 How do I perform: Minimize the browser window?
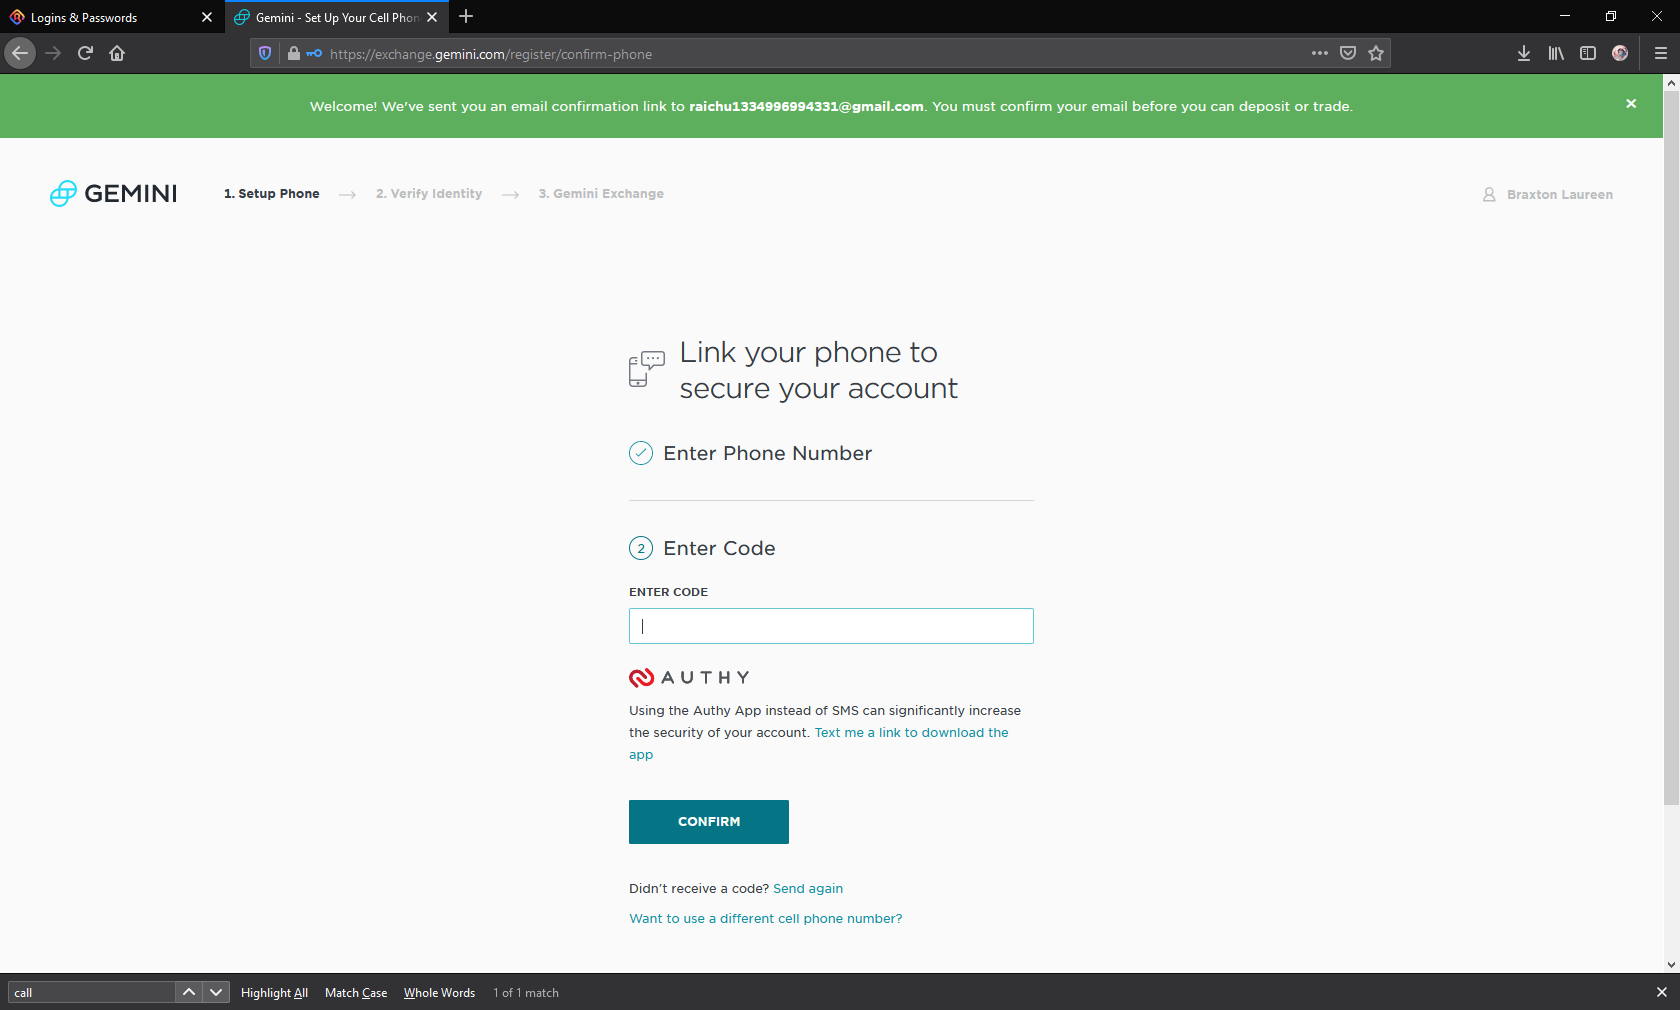[x=1565, y=16]
